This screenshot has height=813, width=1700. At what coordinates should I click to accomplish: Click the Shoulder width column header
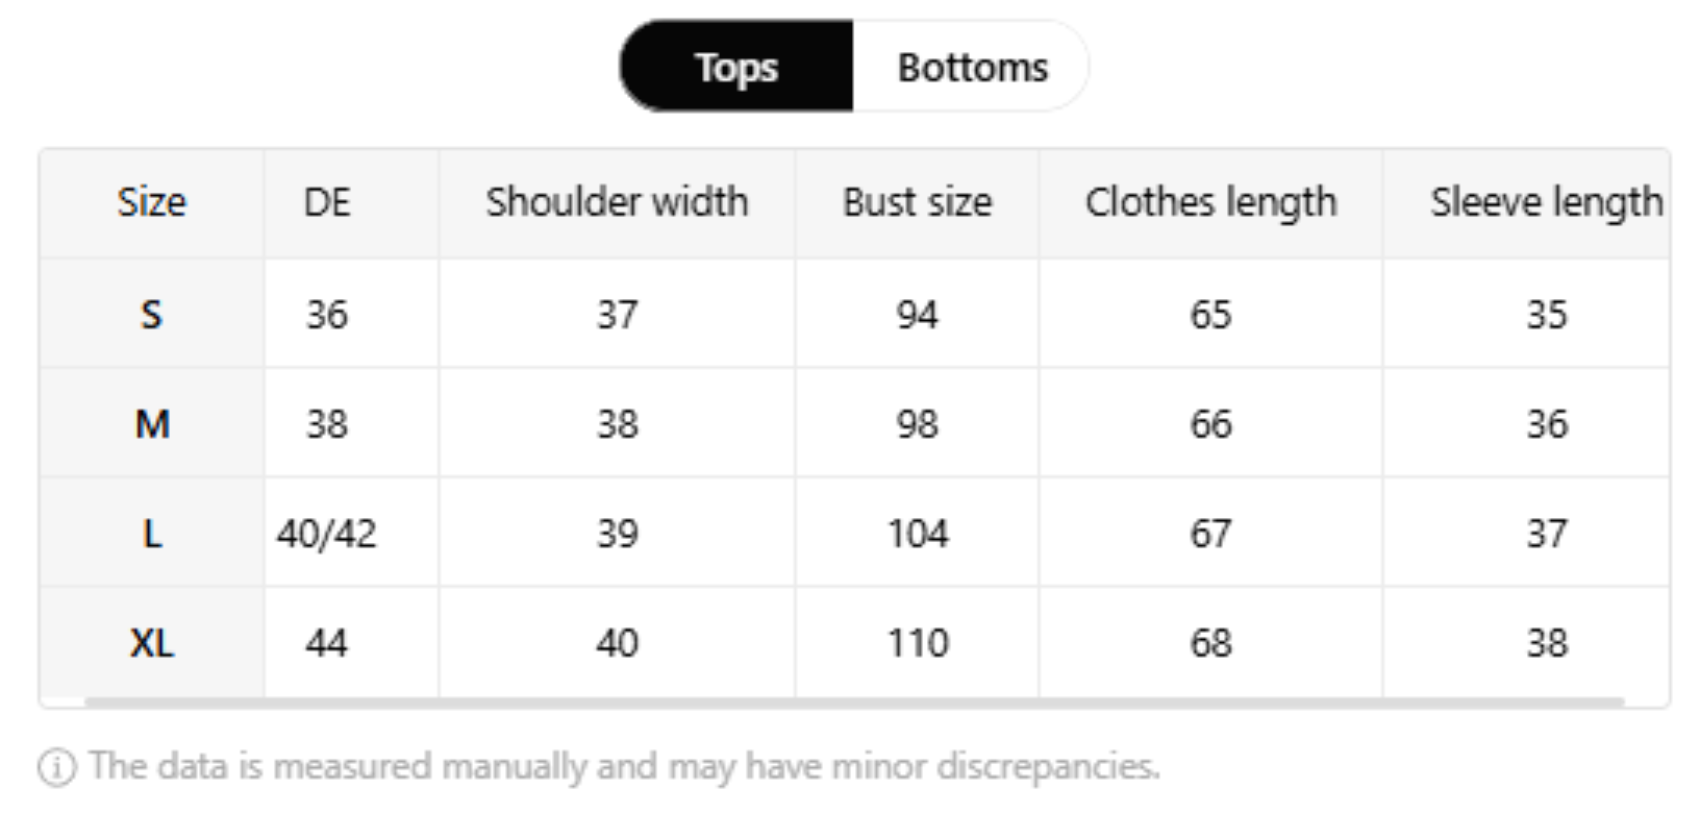pyautogui.click(x=617, y=202)
